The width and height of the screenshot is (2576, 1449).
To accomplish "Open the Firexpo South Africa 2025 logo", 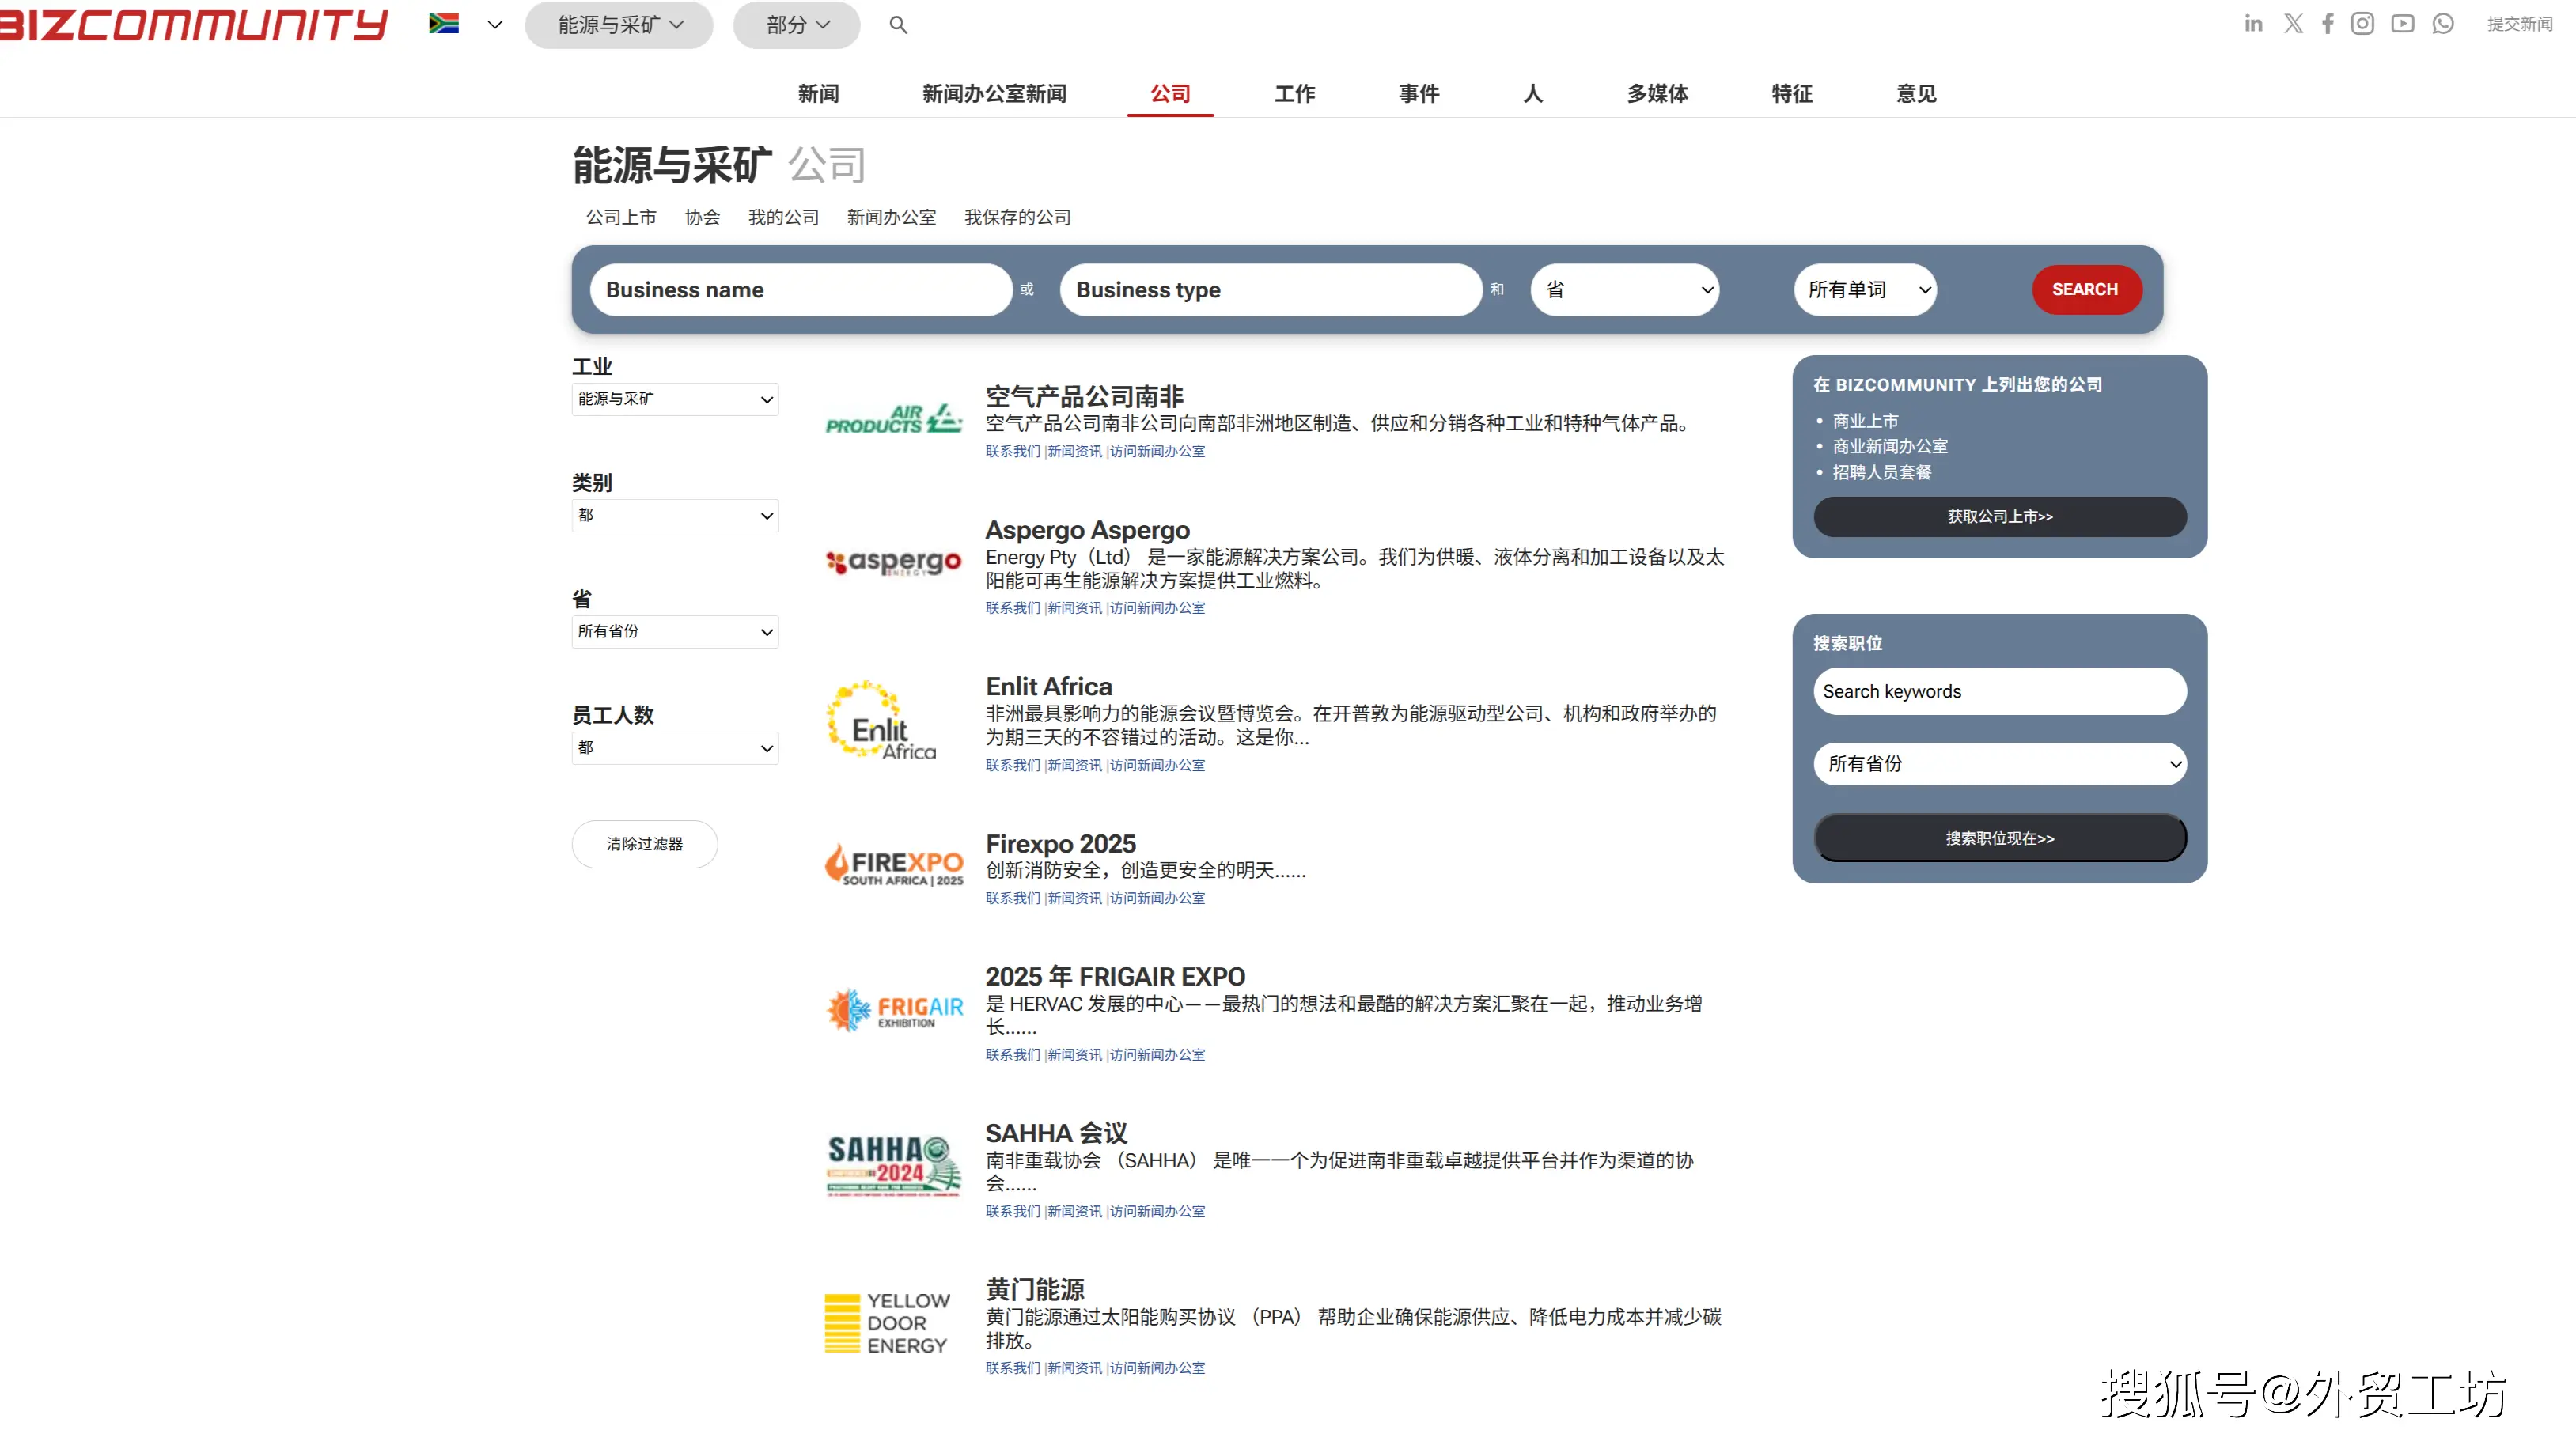I will click(893, 864).
